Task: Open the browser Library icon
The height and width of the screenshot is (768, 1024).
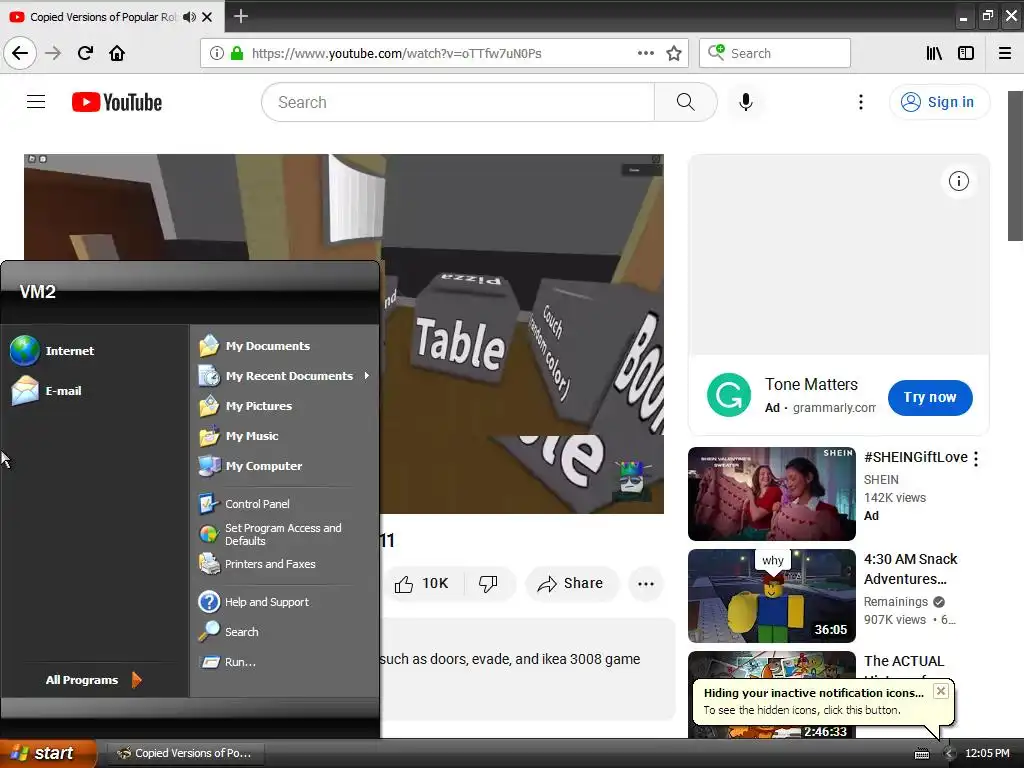Action: (934, 53)
